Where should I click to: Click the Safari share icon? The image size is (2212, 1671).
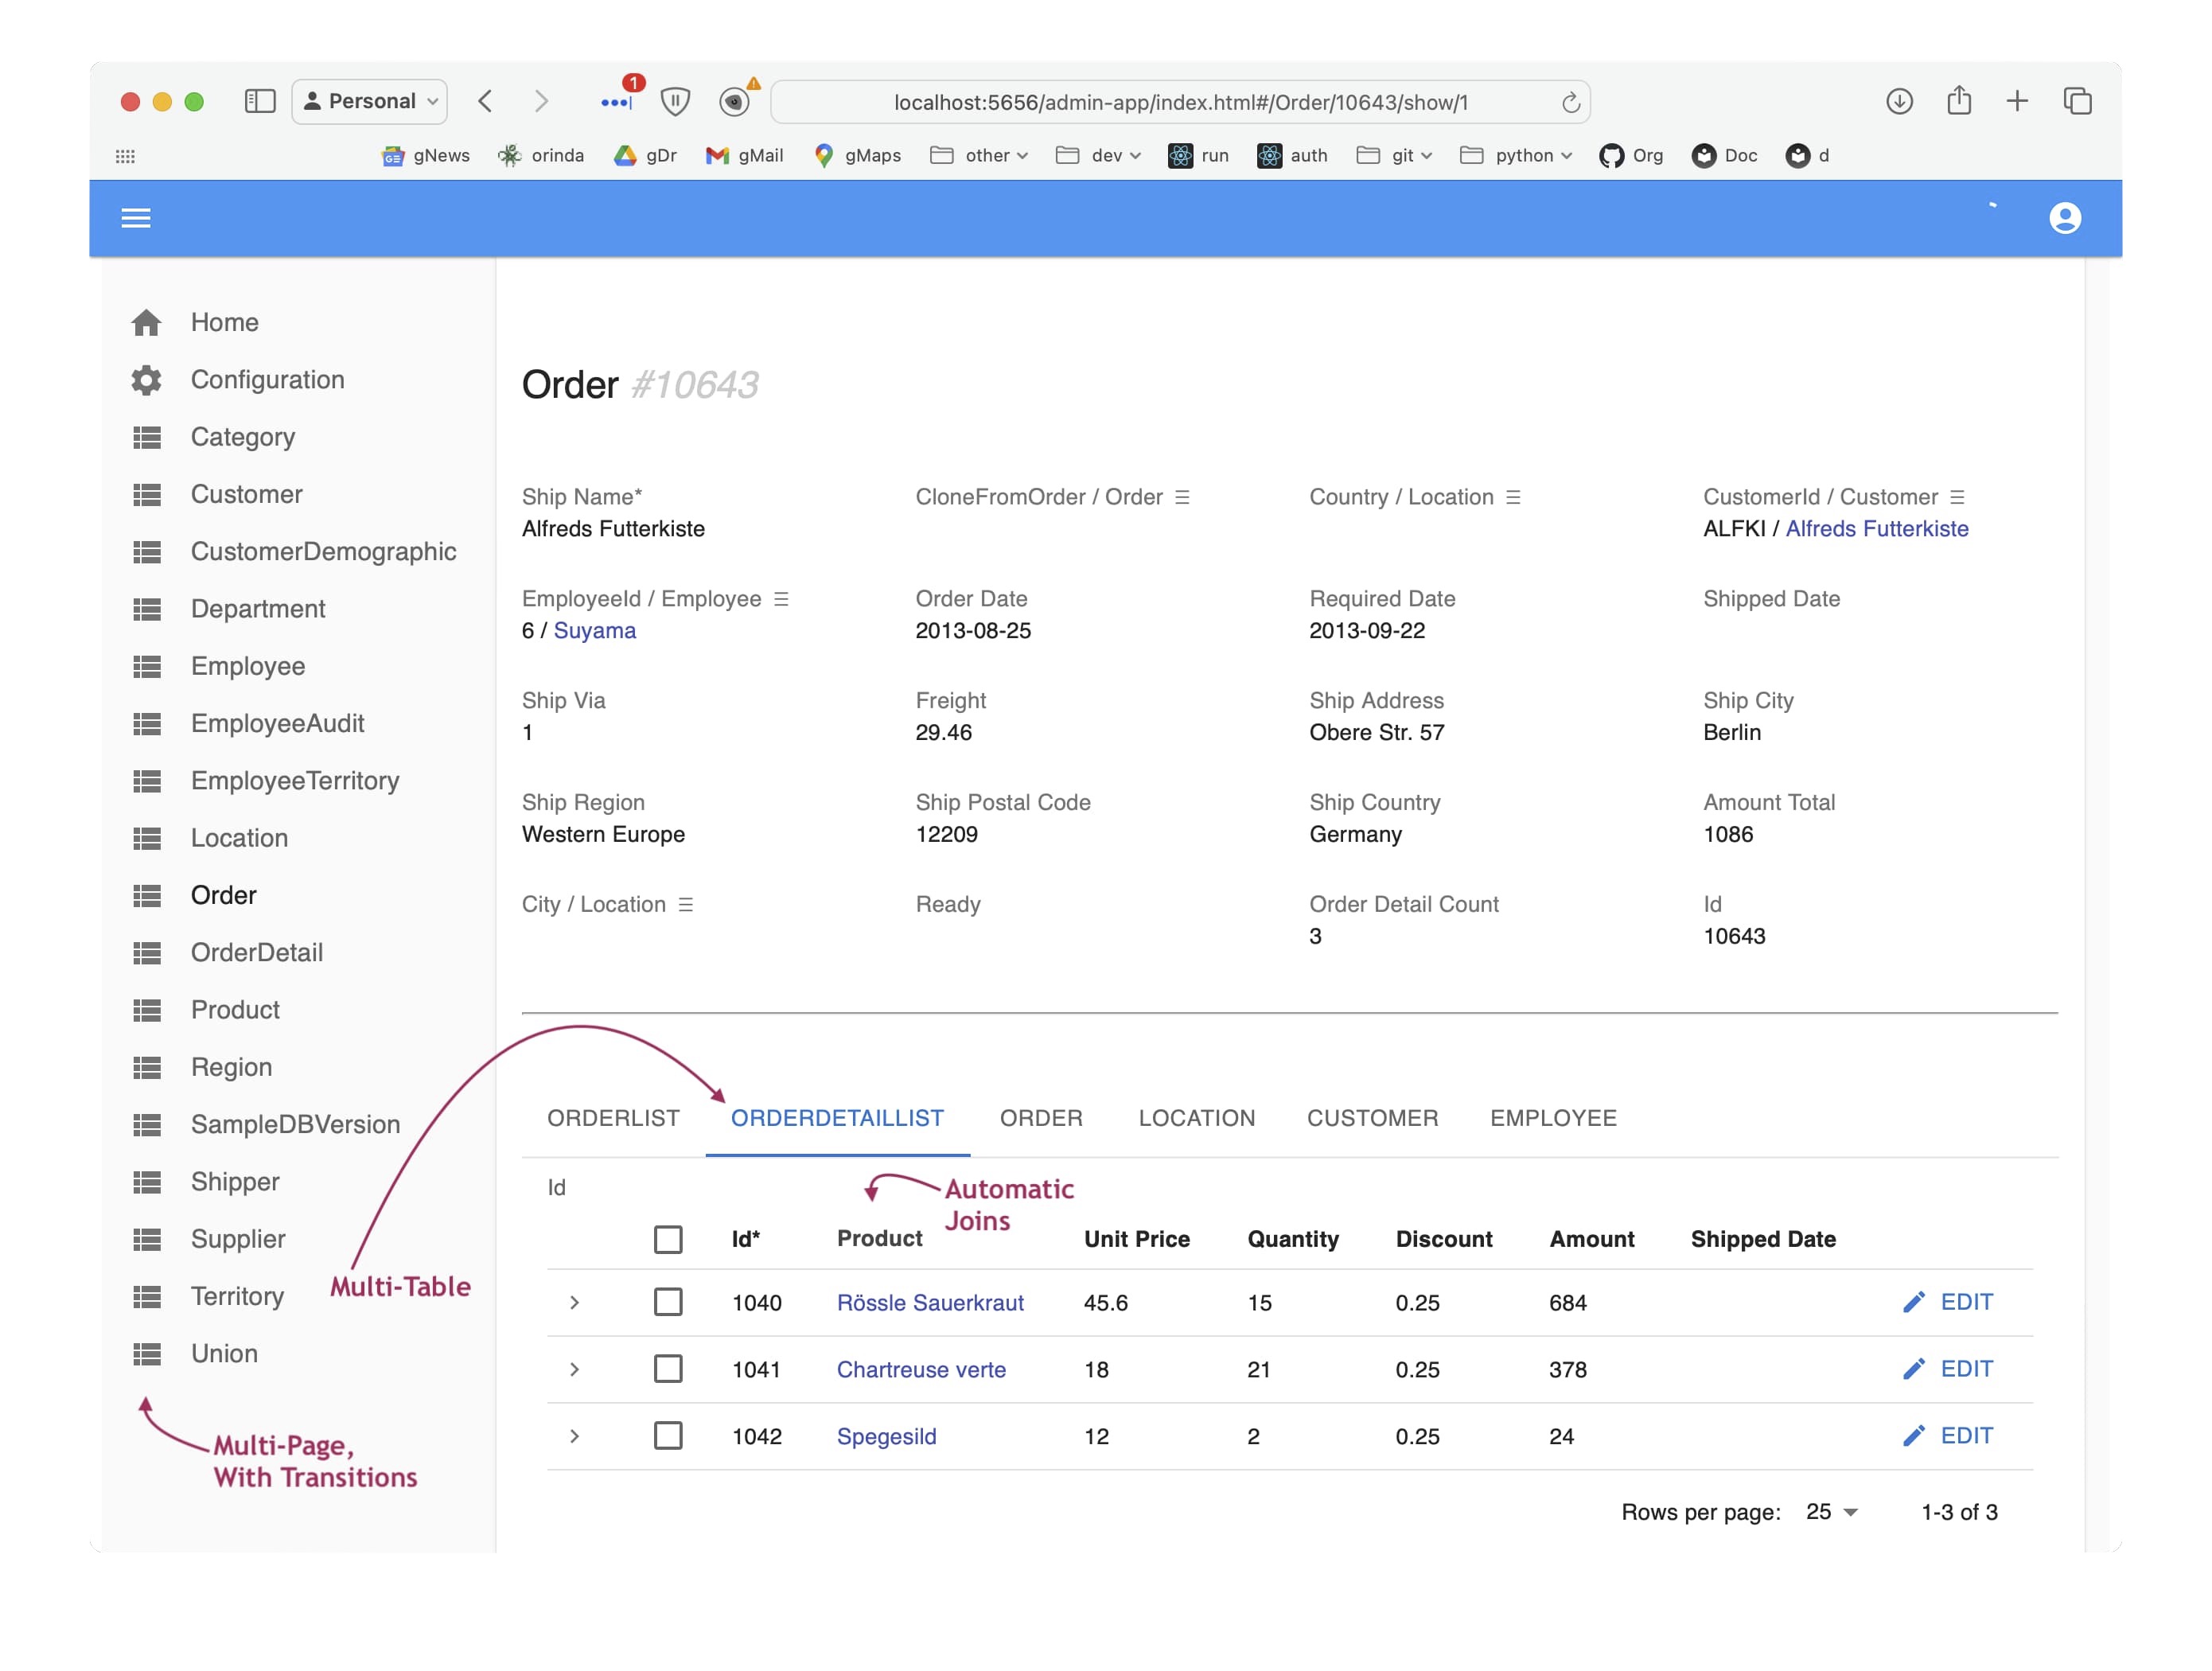(1958, 100)
